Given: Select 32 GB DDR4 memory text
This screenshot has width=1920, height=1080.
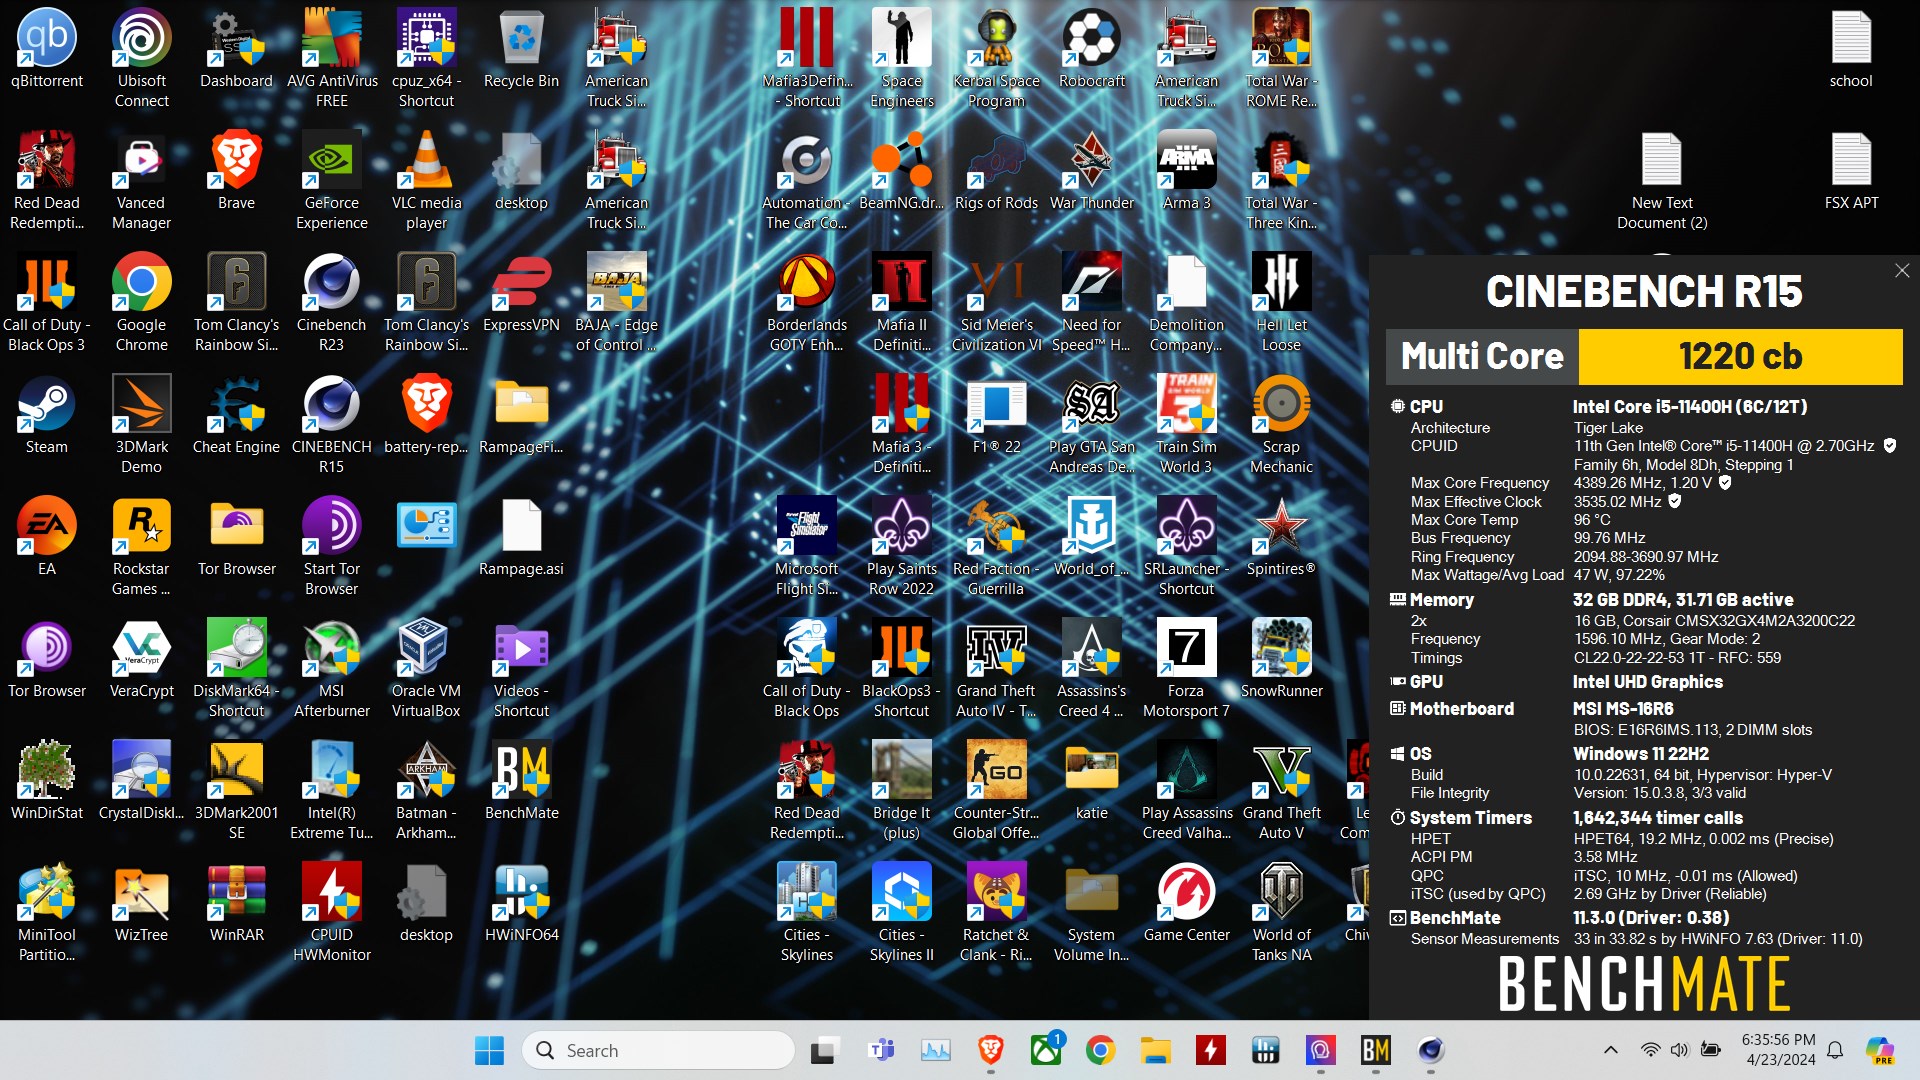Looking at the screenshot, I should pos(1683,600).
